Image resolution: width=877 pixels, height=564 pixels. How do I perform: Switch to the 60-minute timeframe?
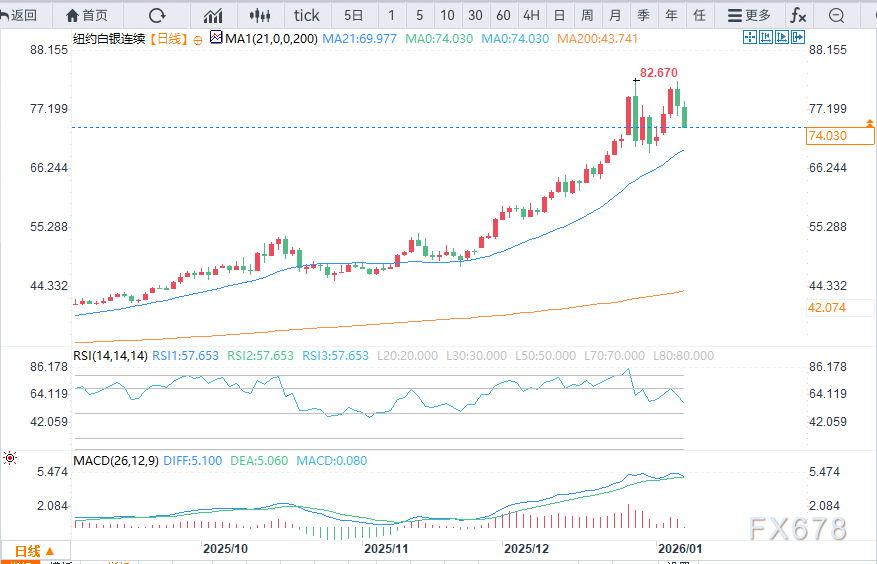coord(503,15)
